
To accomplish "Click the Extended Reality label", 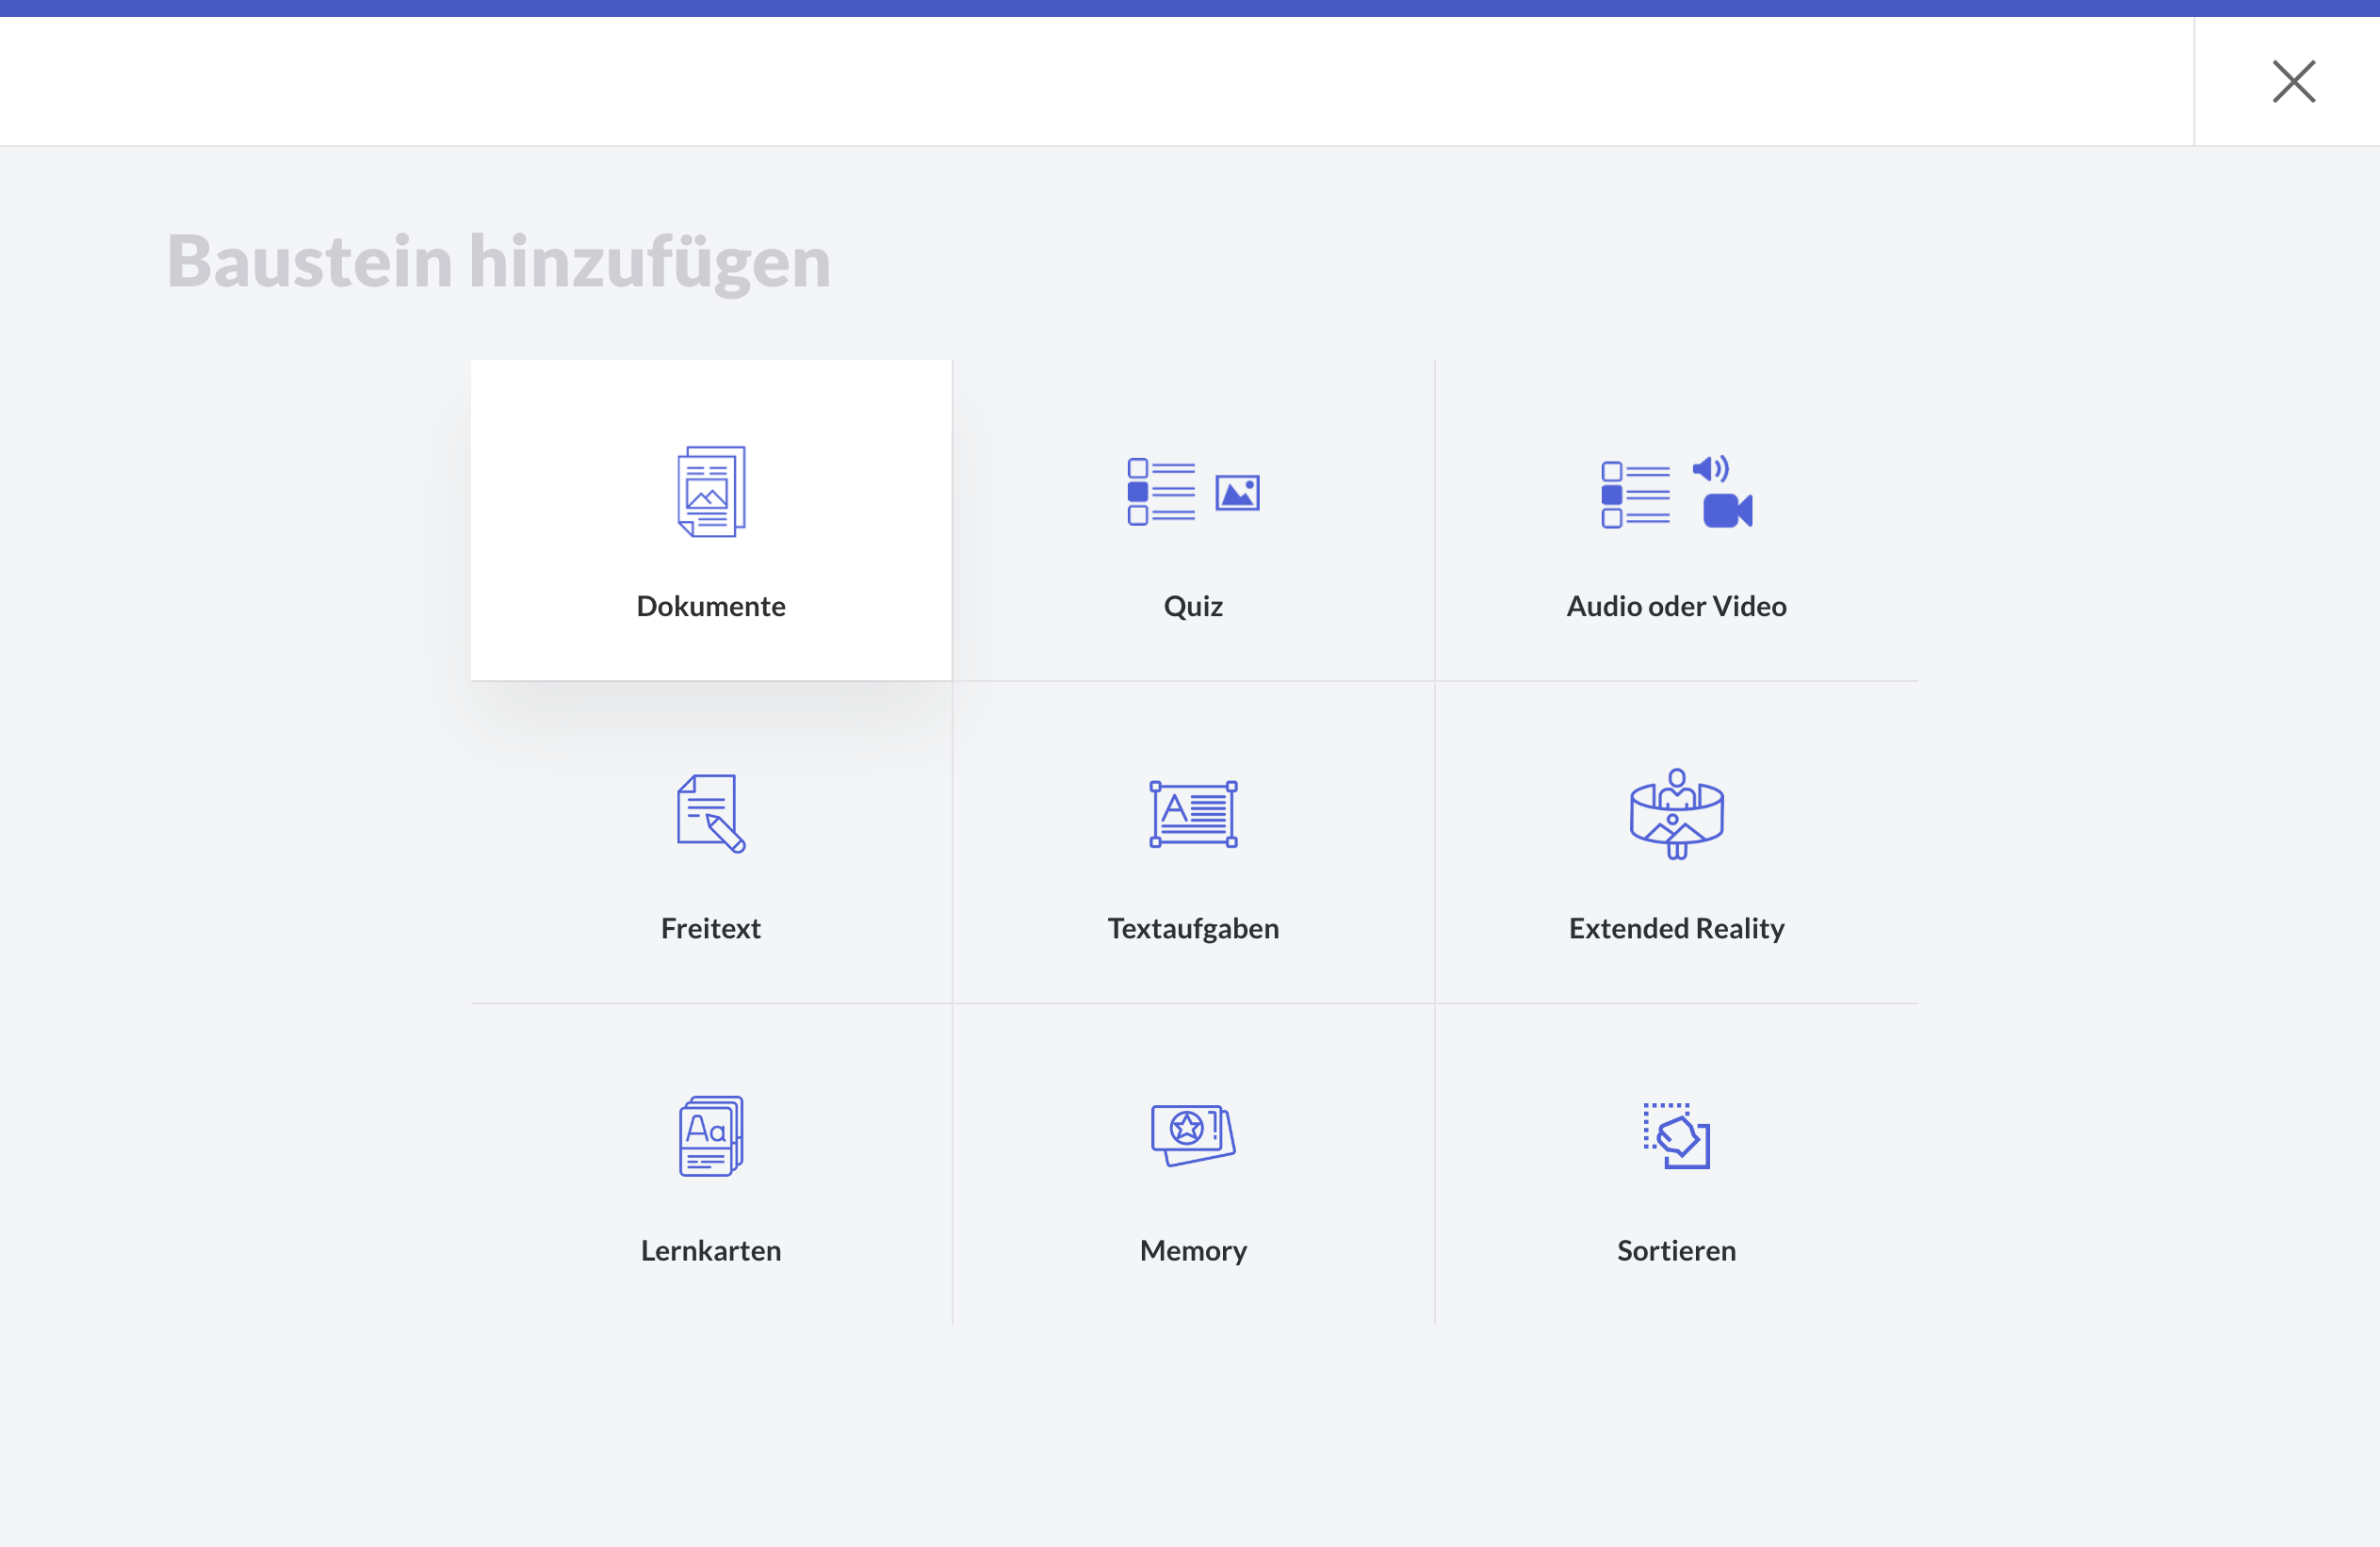I will coord(1676,928).
